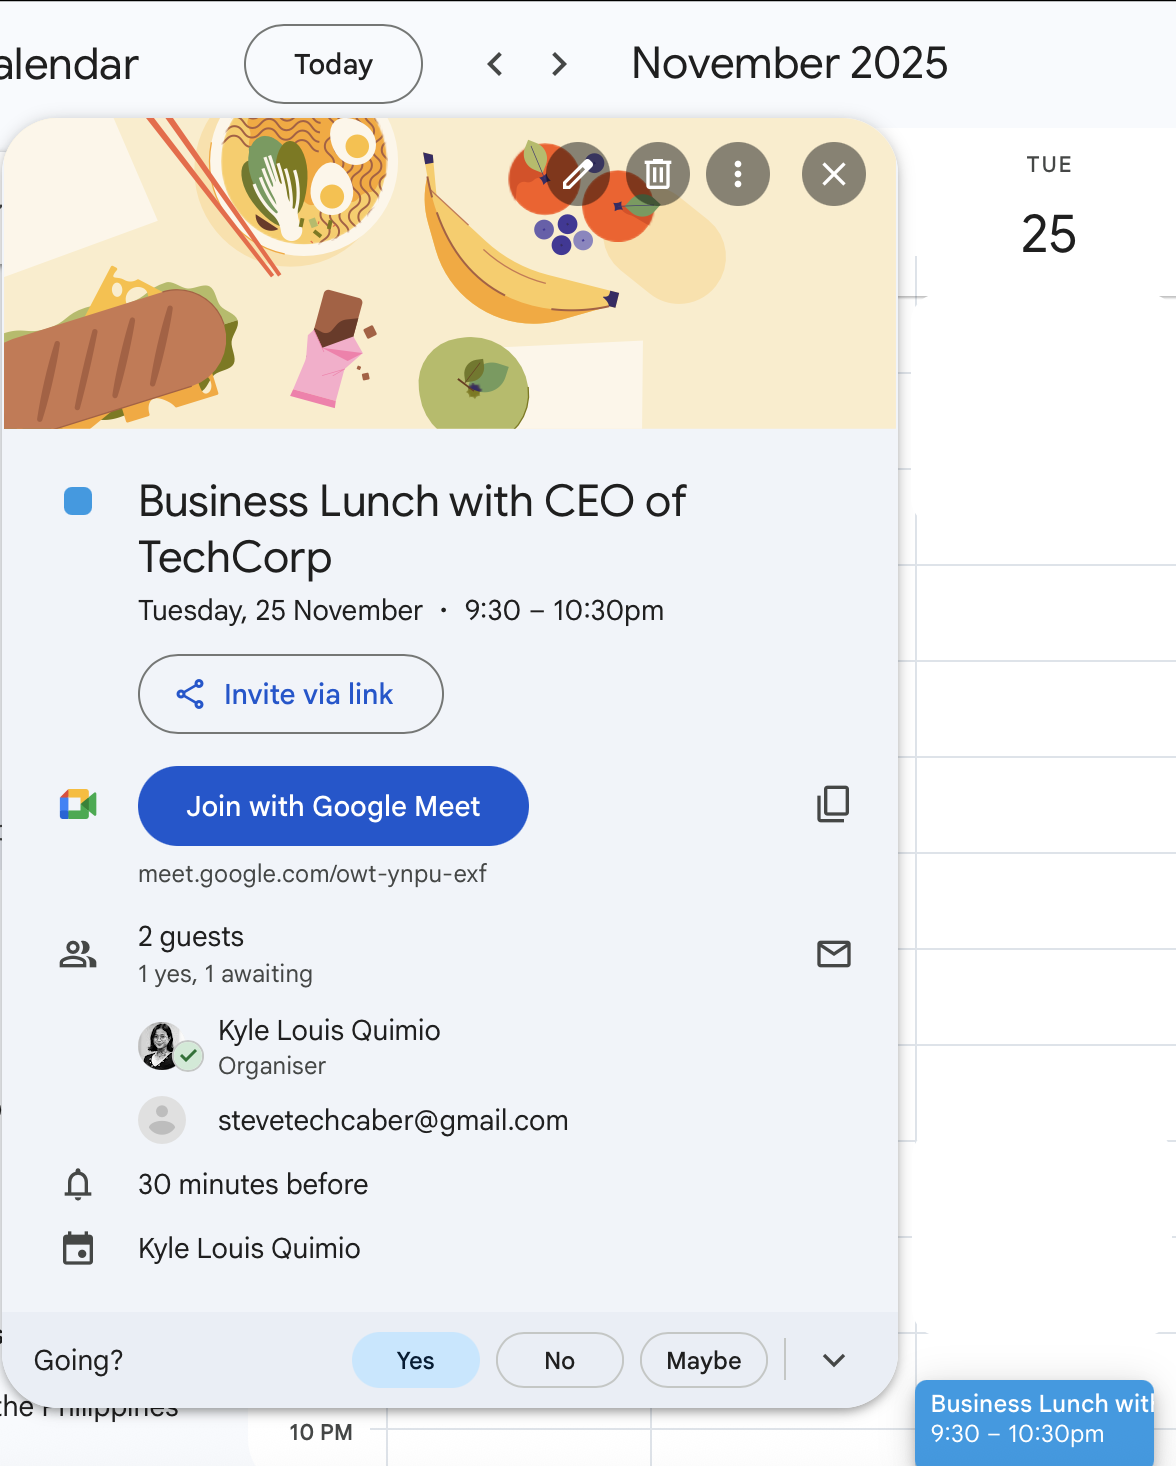RSVP Maybe to the event

[x=703, y=1360]
